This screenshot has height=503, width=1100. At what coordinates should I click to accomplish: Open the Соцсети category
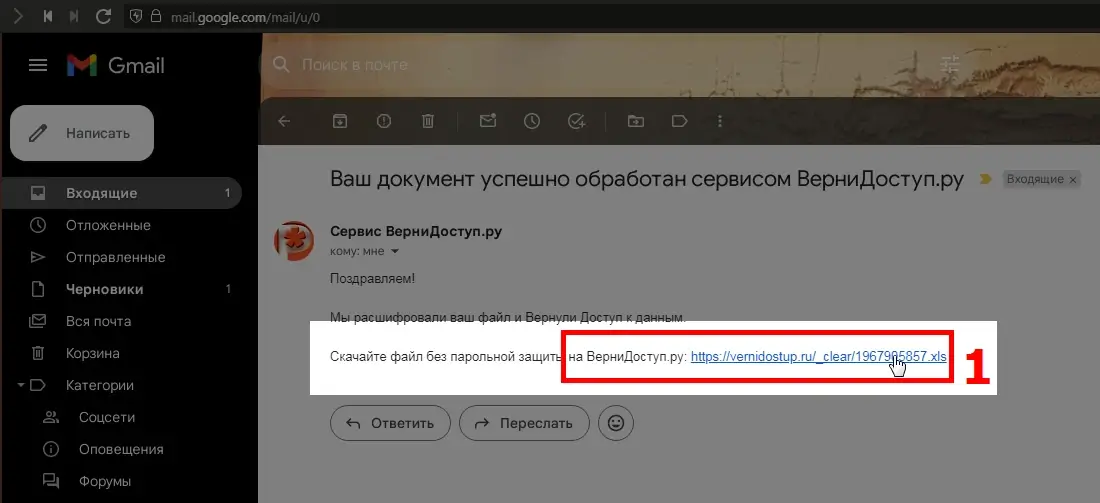pos(107,417)
